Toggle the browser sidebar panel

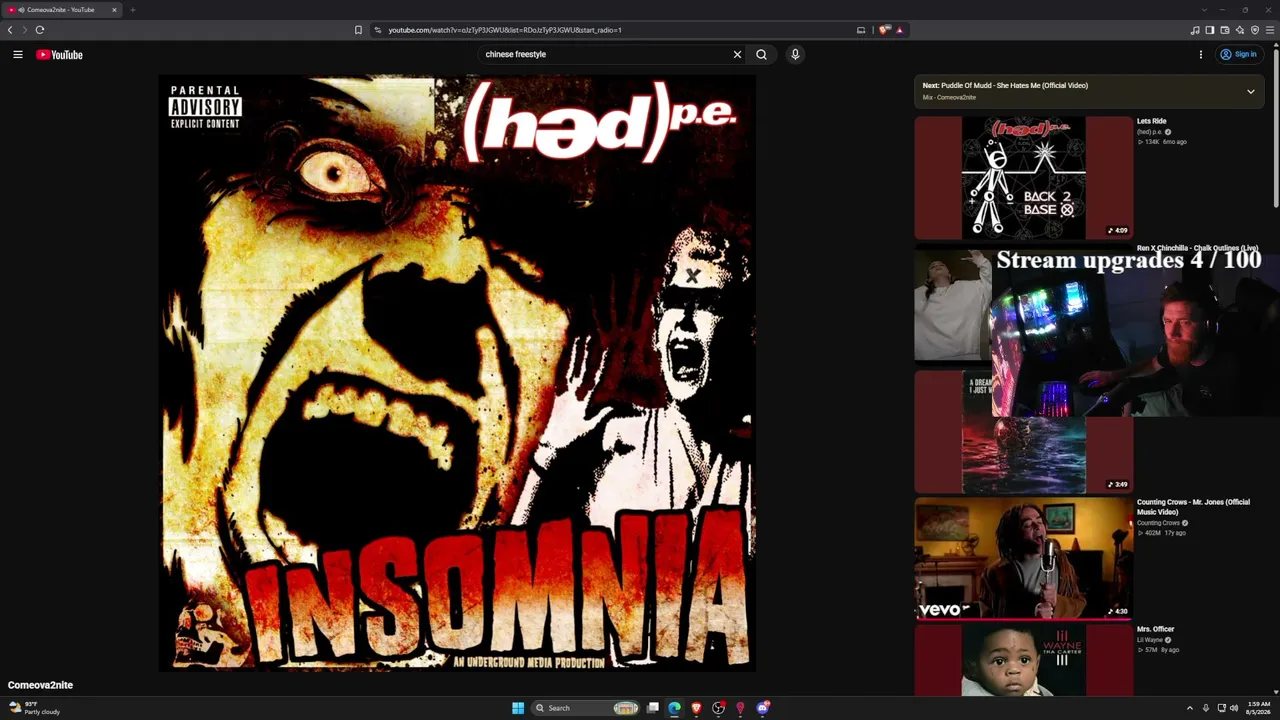pos(1210,30)
